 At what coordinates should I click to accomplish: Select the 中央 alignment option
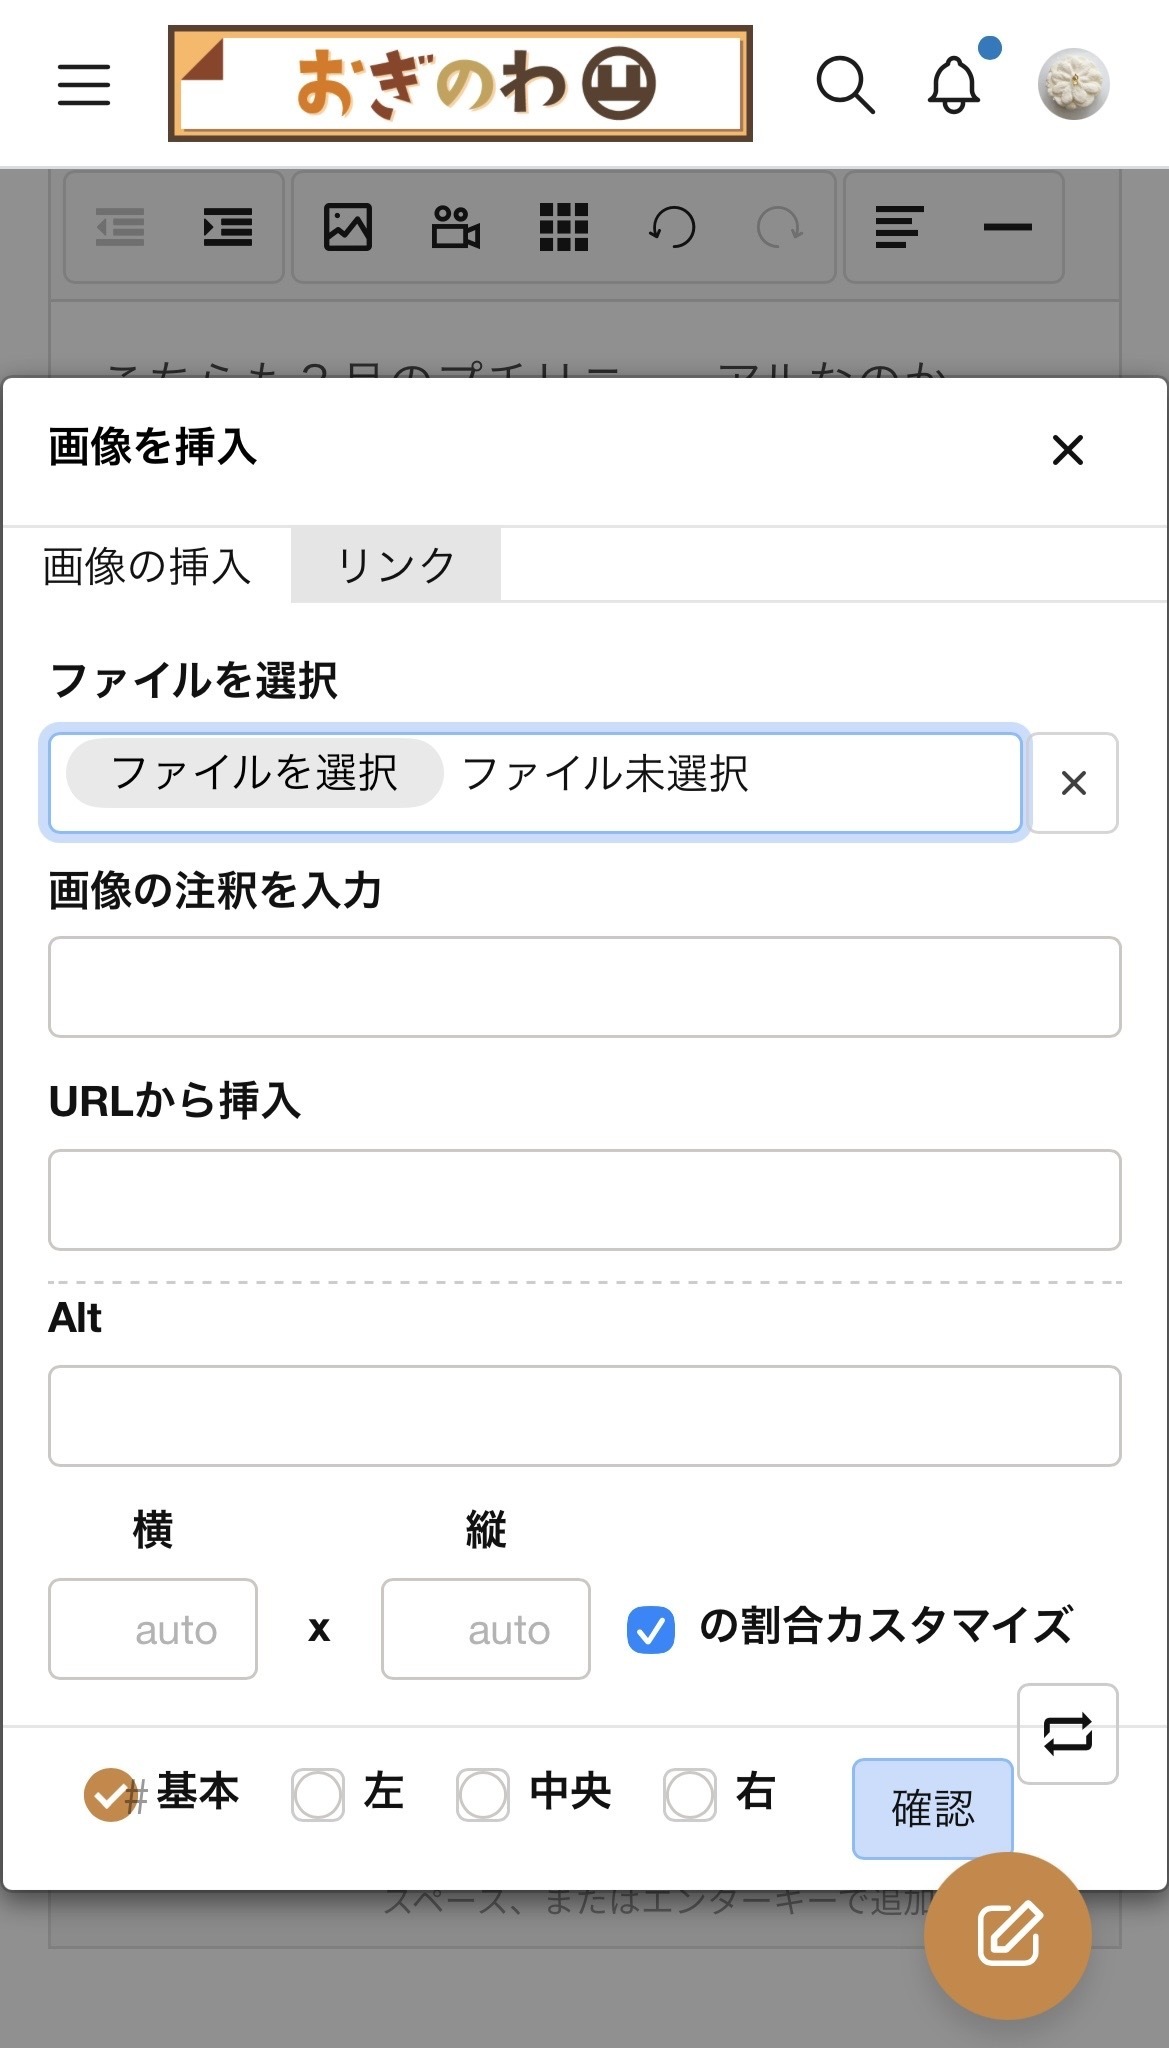point(483,1794)
